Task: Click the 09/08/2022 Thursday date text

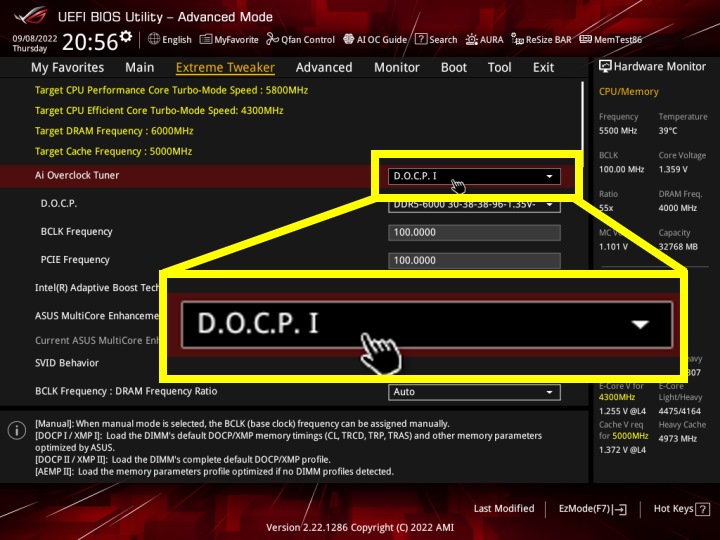Action: point(34,43)
